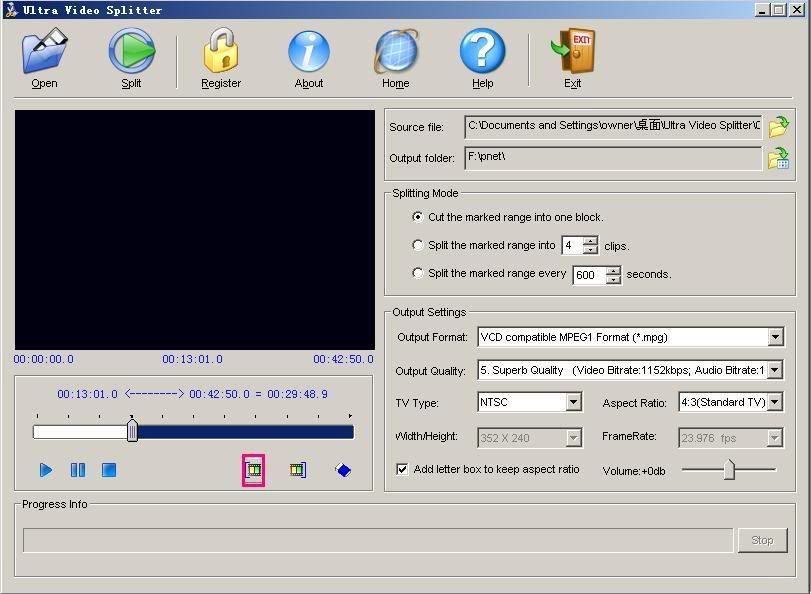Click the Volume slider handle
This screenshot has height=594, width=811.
[729, 469]
